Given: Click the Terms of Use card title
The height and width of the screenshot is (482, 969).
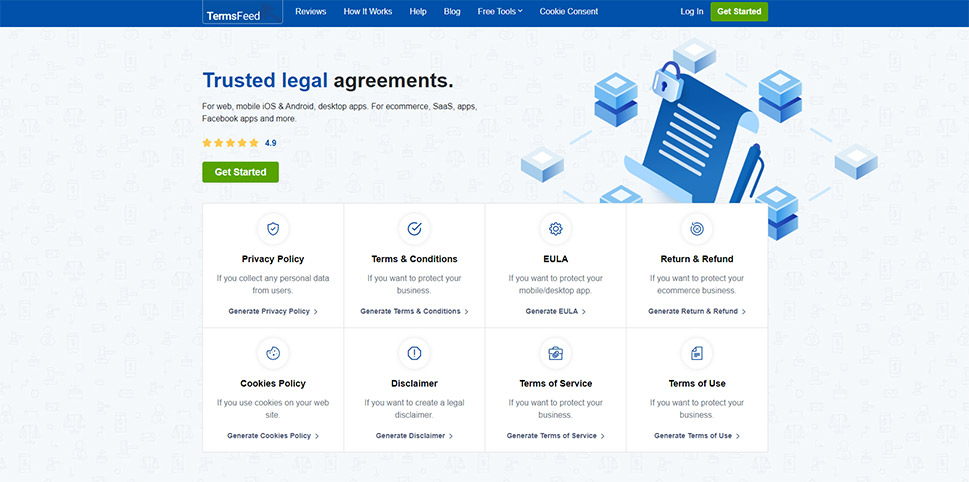Looking at the screenshot, I should pos(697,383).
